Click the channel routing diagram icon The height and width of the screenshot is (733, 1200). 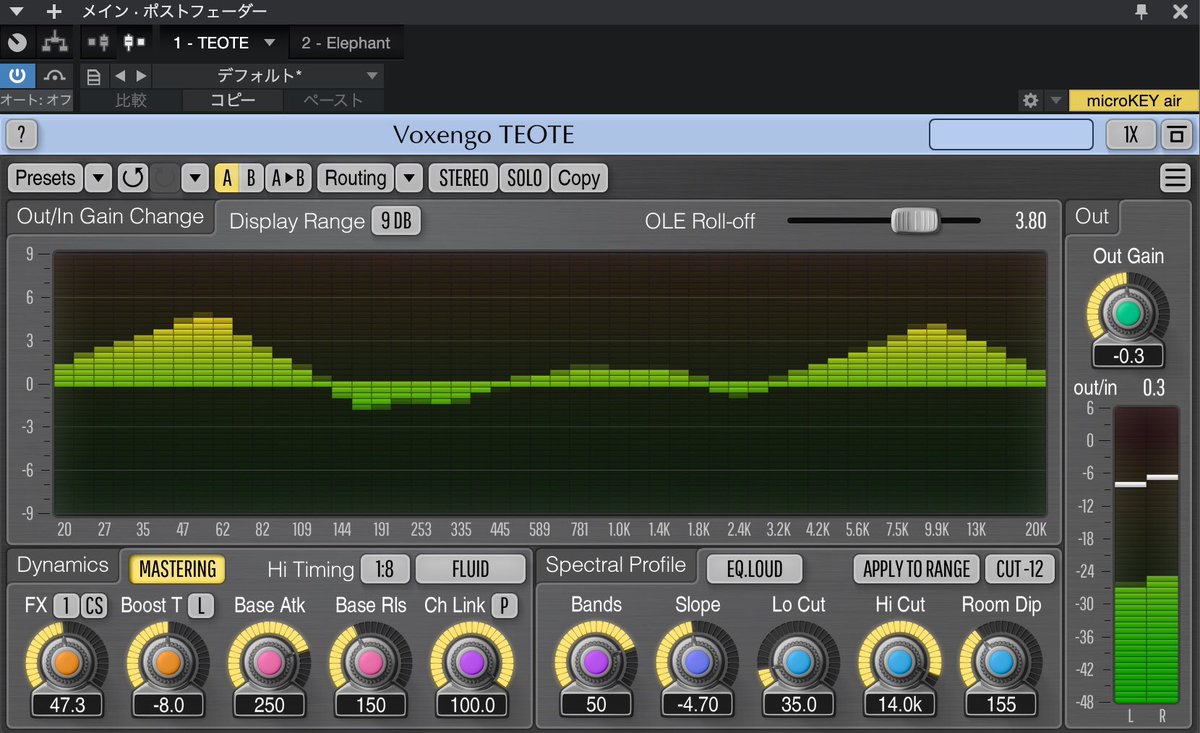(54, 43)
